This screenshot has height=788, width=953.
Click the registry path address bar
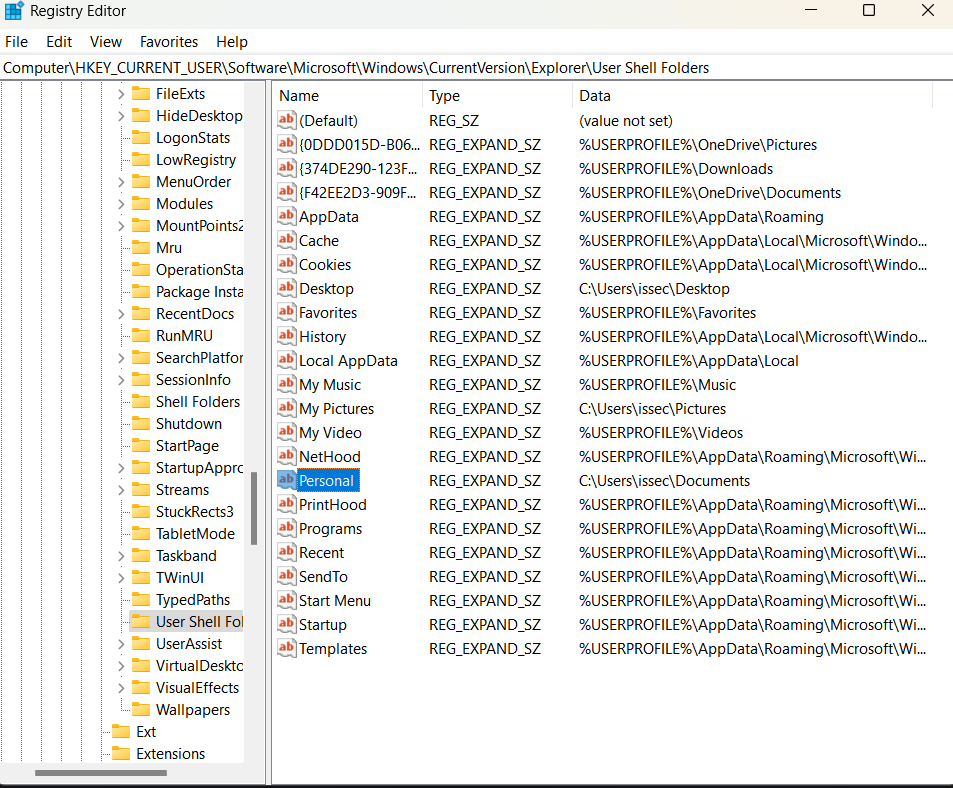pos(476,67)
